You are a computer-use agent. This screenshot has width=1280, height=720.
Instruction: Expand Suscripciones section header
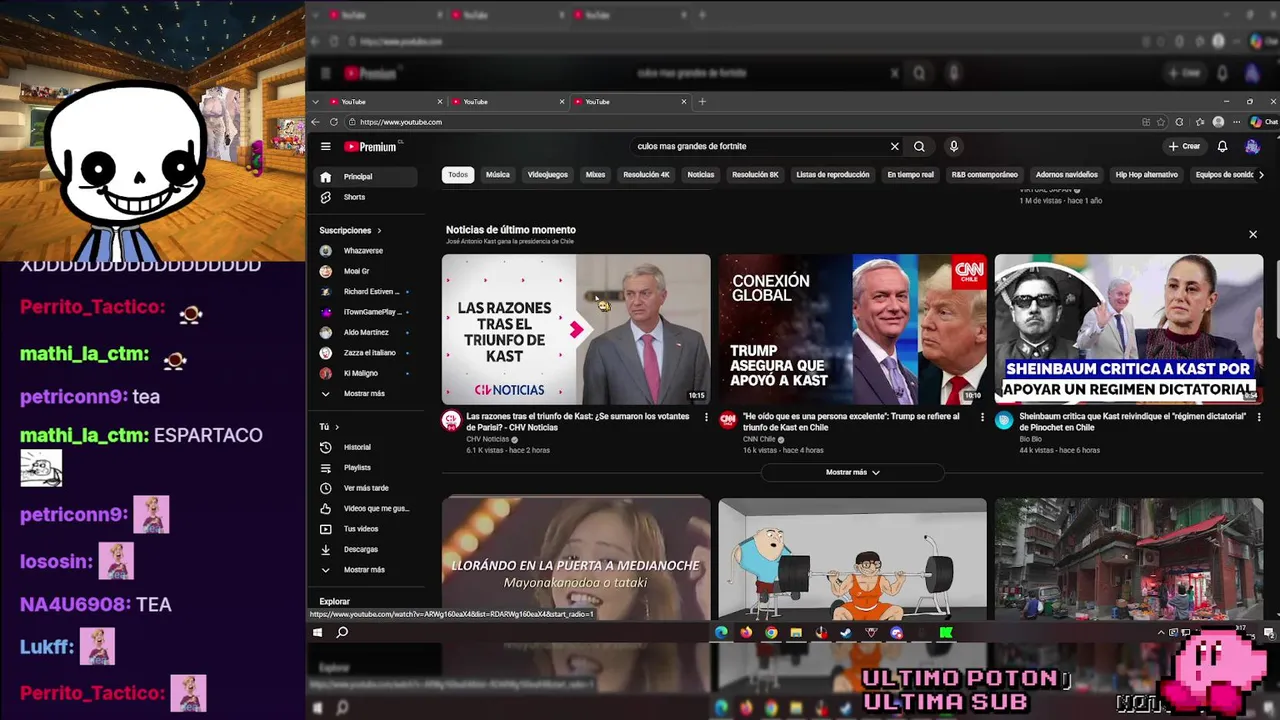coord(350,230)
